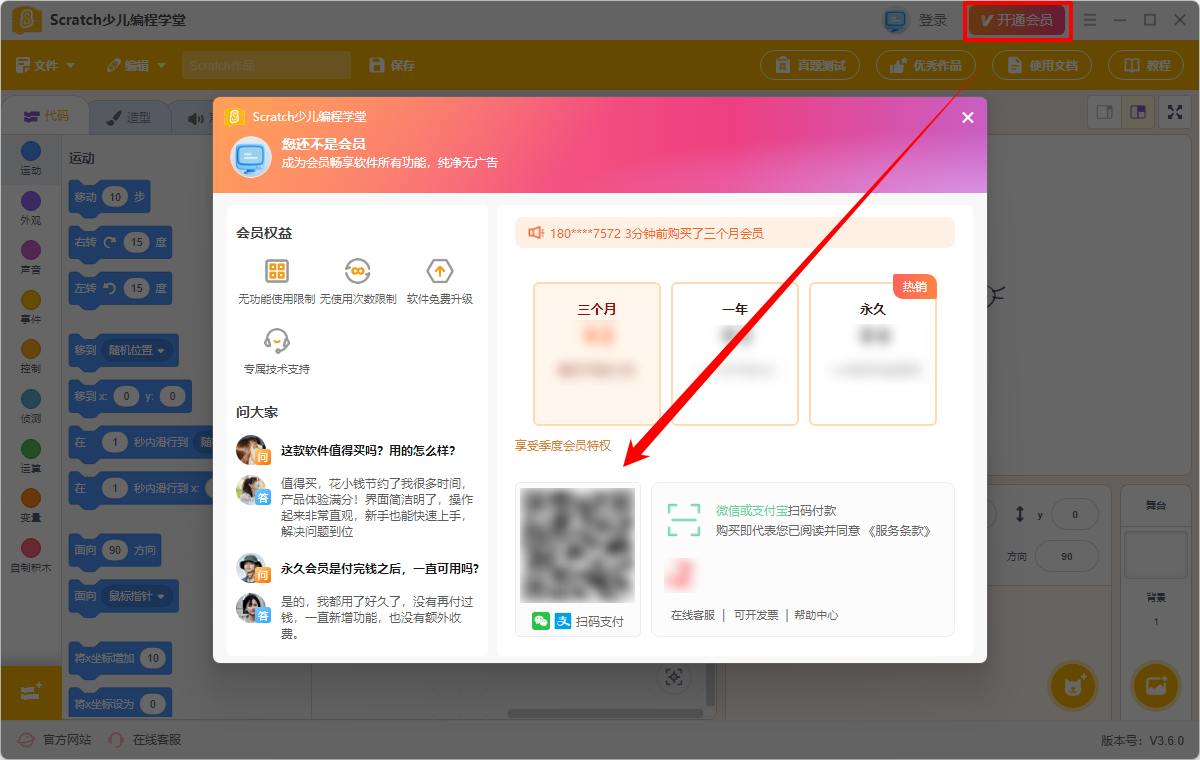Open 优秀作品 showcase
The width and height of the screenshot is (1200, 760).
tap(926, 65)
